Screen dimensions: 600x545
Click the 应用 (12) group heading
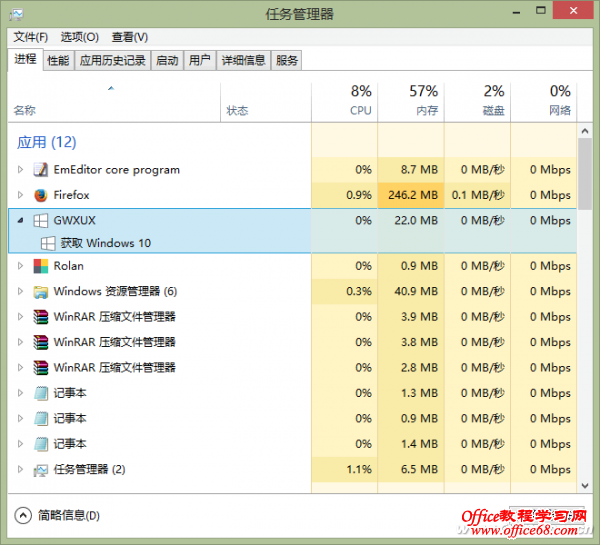pyautogui.click(x=47, y=142)
